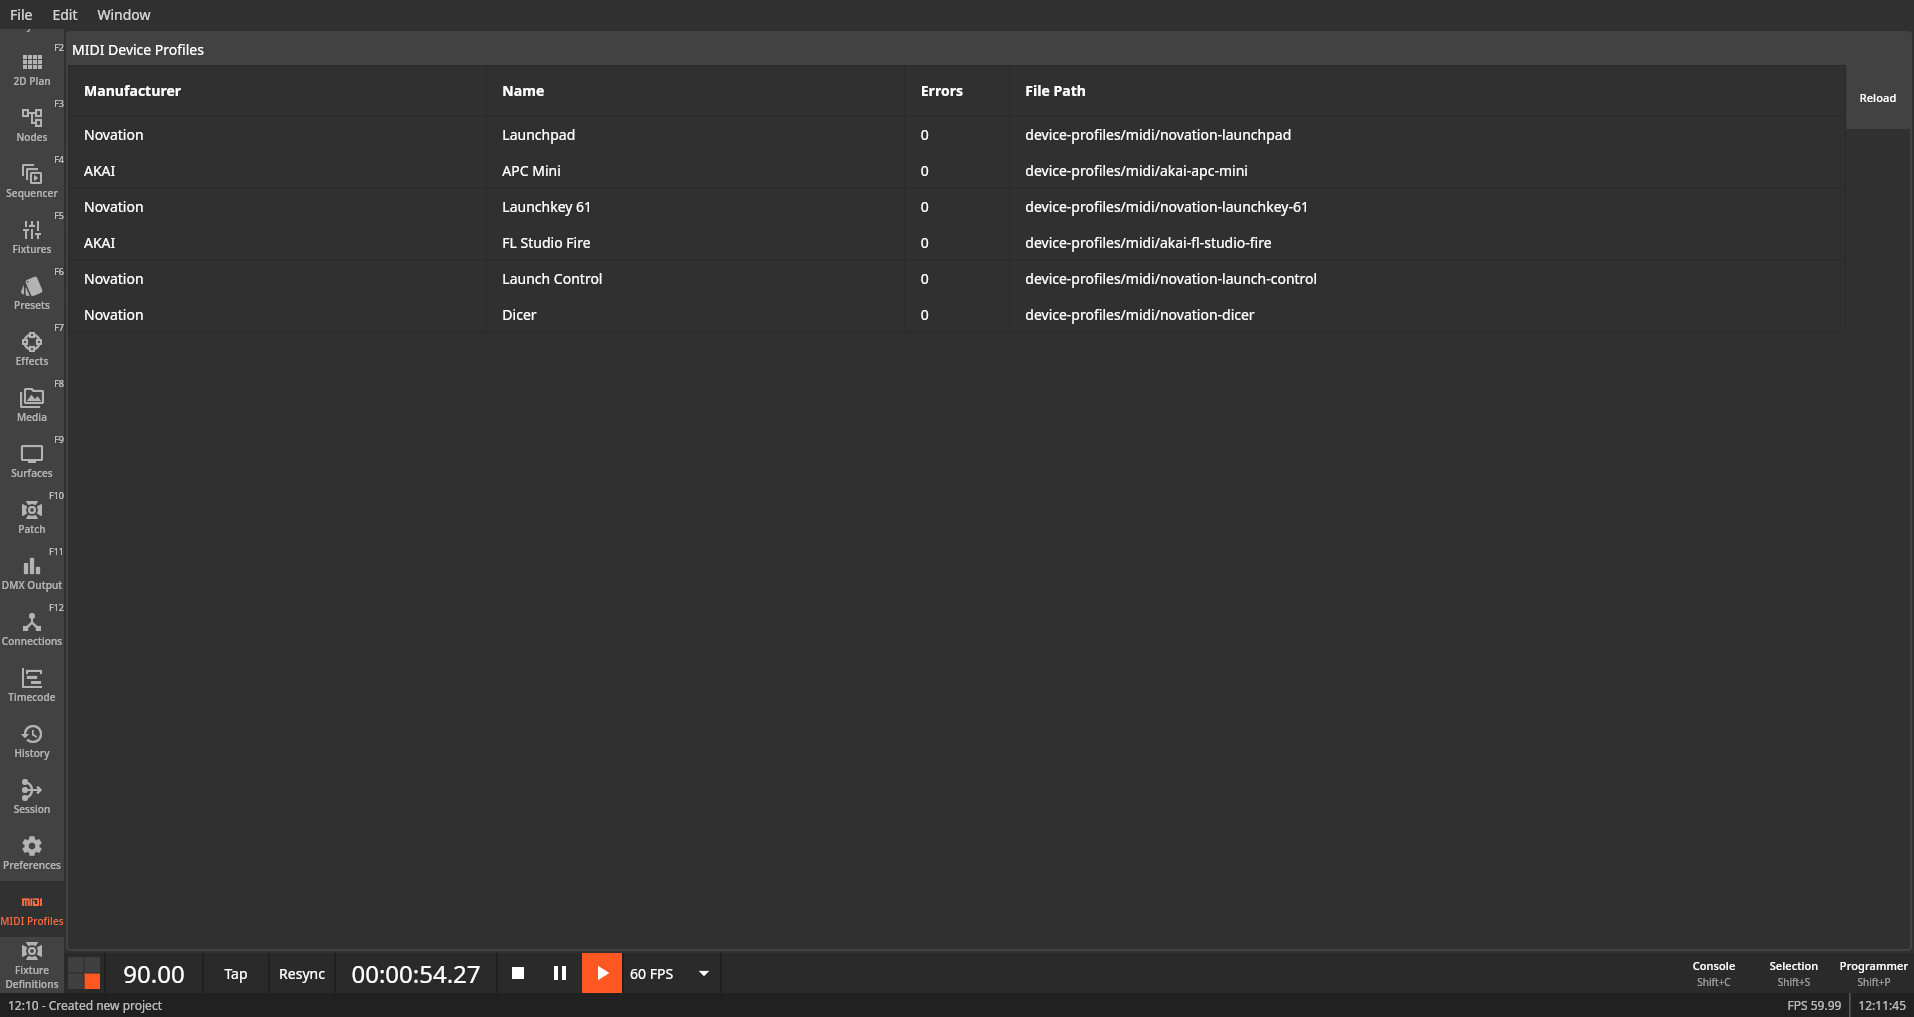Image resolution: width=1914 pixels, height=1017 pixels.
Task: Click the 00:00:54.27 timecode display
Action: coord(416,974)
